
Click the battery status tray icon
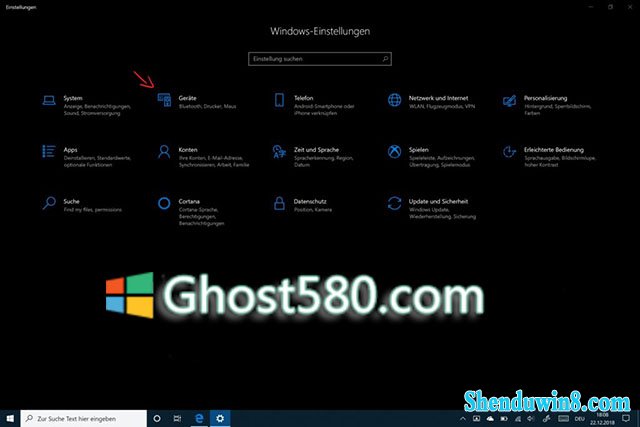[x=504, y=419]
